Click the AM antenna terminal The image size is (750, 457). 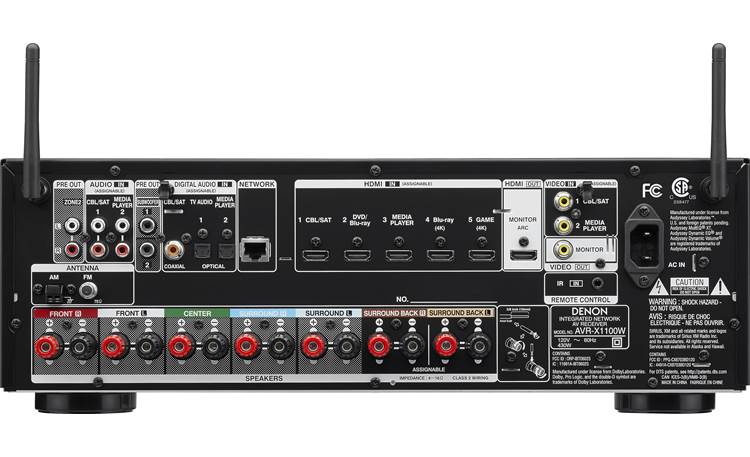pos(54,293)
